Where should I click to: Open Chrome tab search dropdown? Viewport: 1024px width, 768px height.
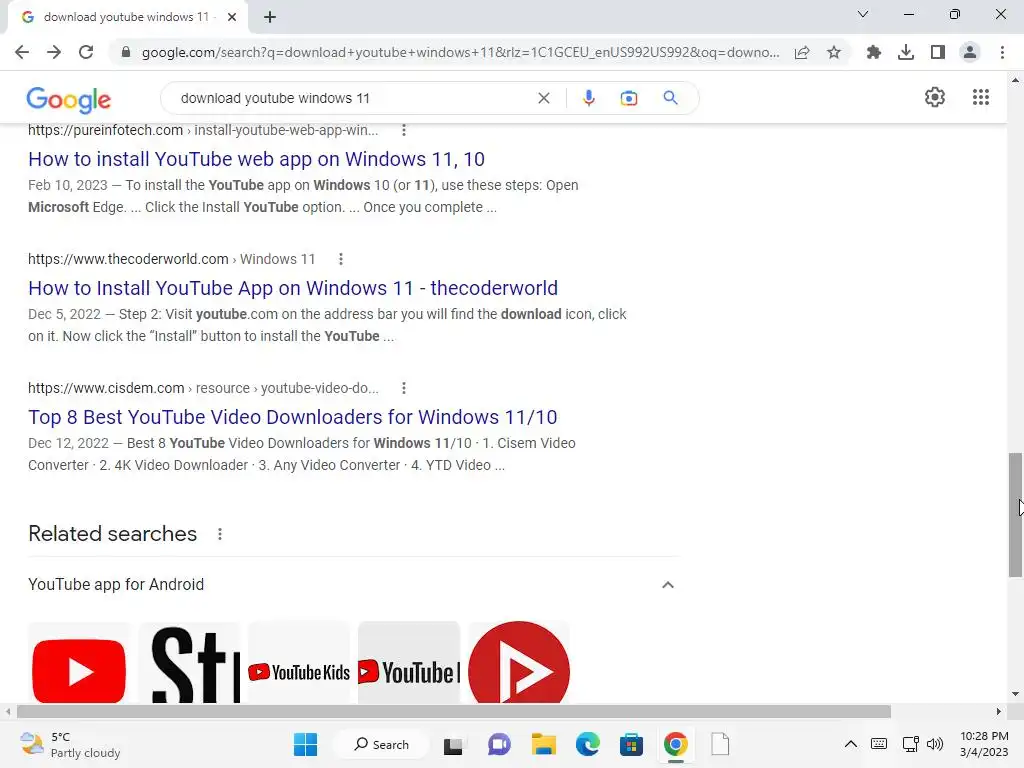click(x=863, y=14)
